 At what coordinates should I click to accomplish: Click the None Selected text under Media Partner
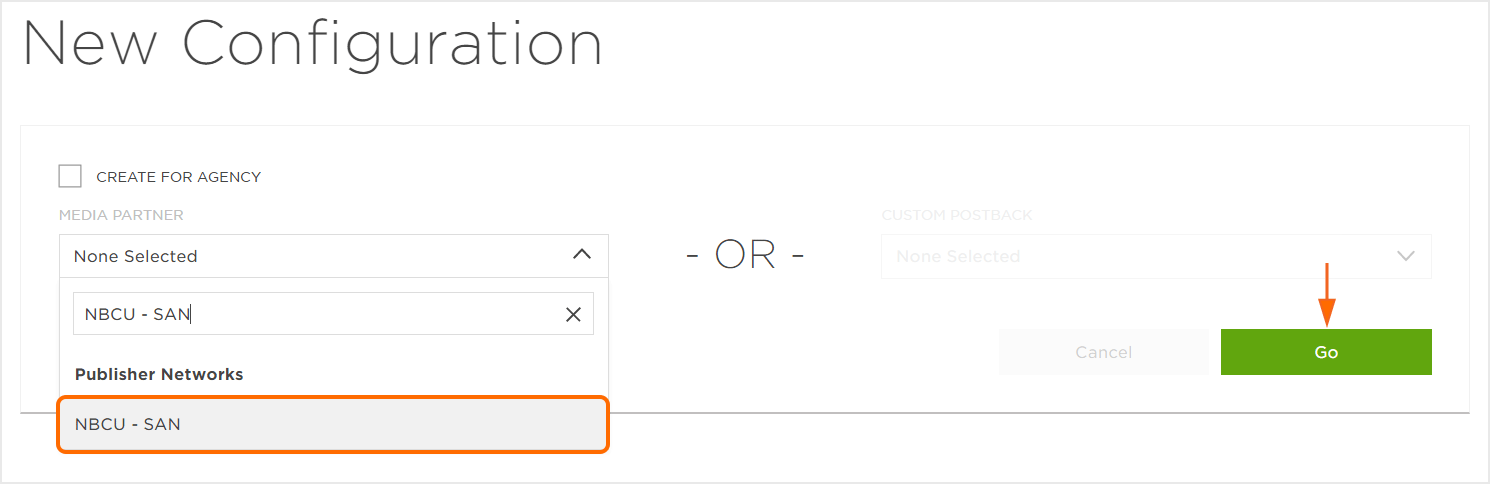pyautogui.click(x=136, y=256)
